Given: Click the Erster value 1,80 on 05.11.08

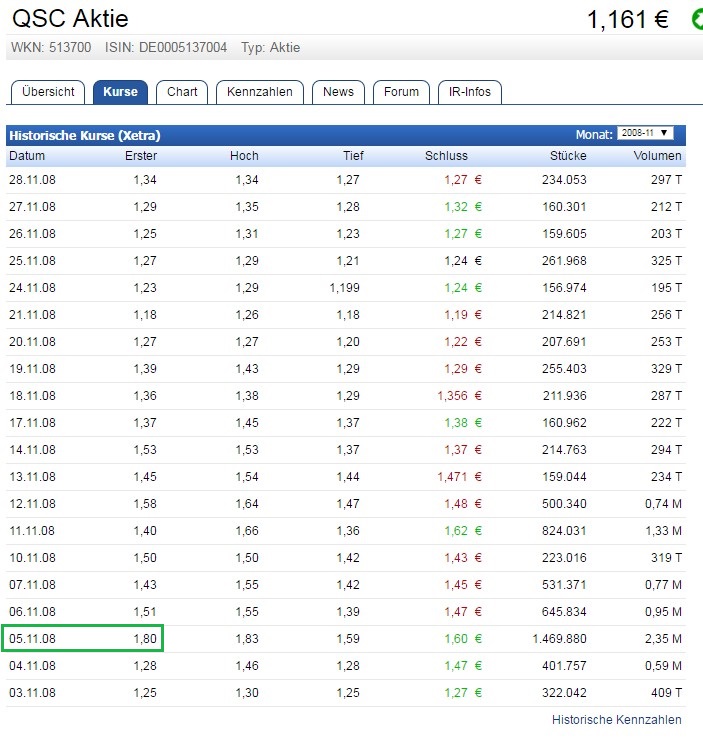Looking at the screenshot, I should point(145,638).
